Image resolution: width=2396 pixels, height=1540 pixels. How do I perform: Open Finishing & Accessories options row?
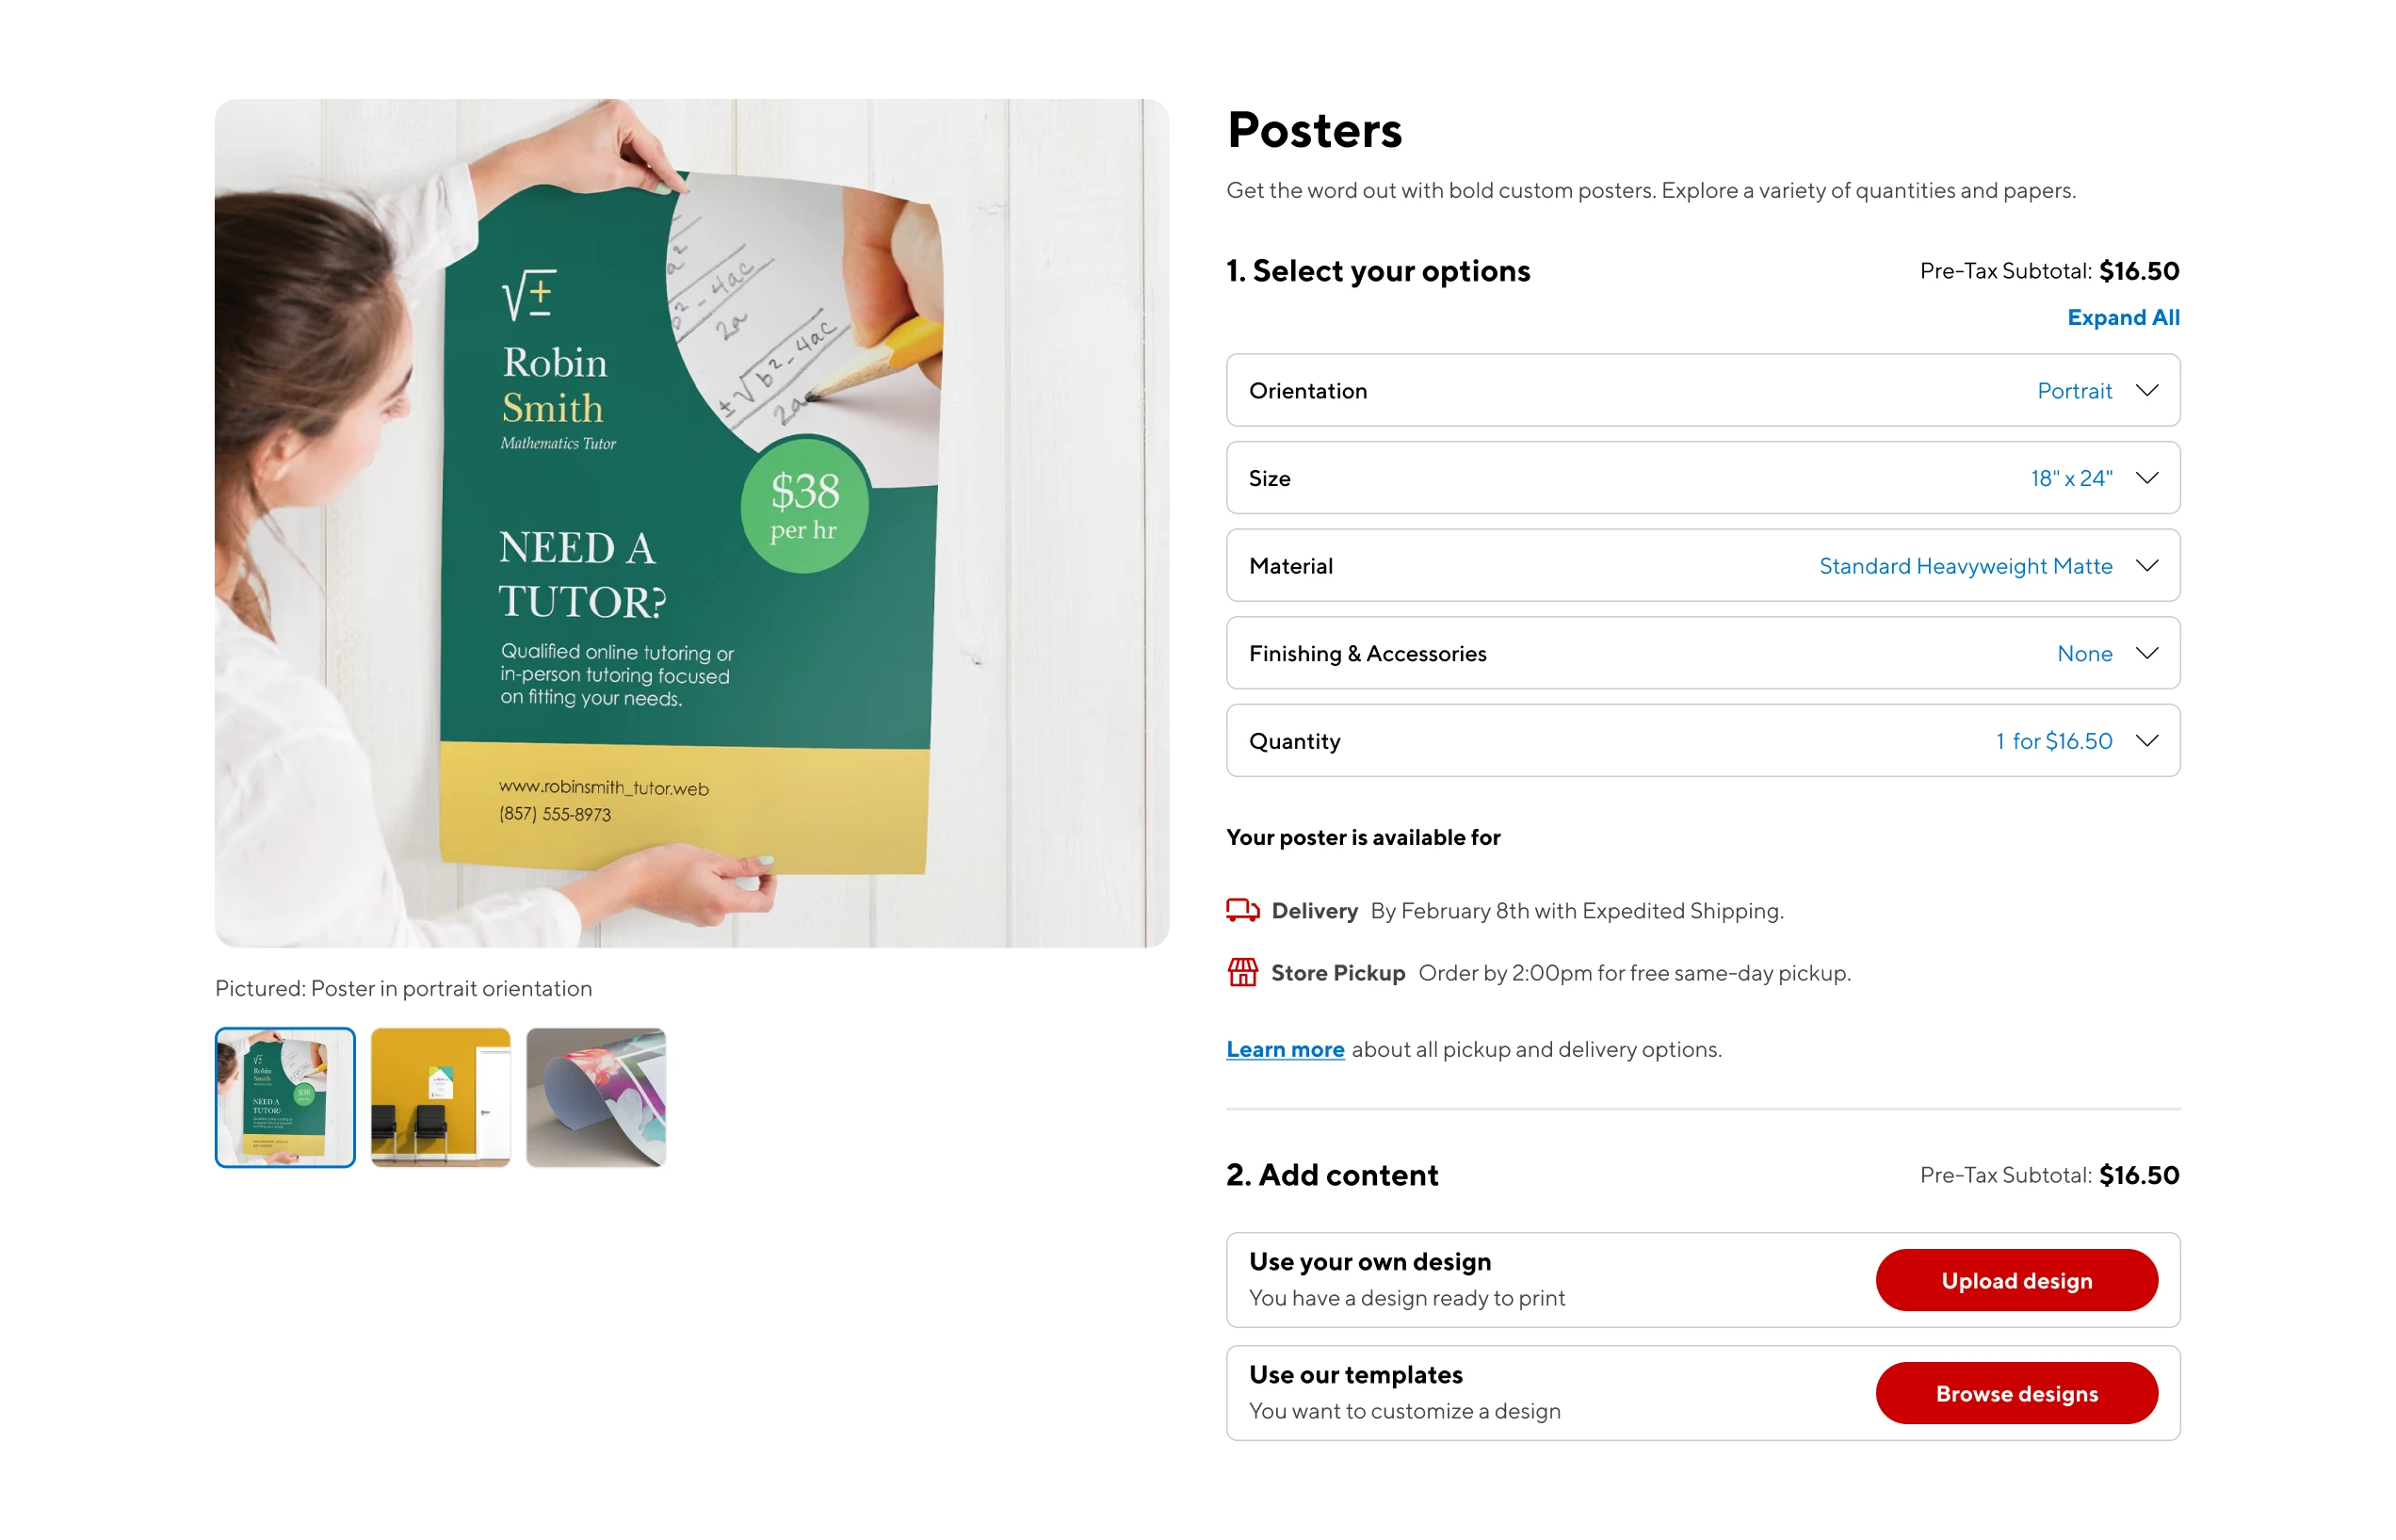click(1700, 653)
